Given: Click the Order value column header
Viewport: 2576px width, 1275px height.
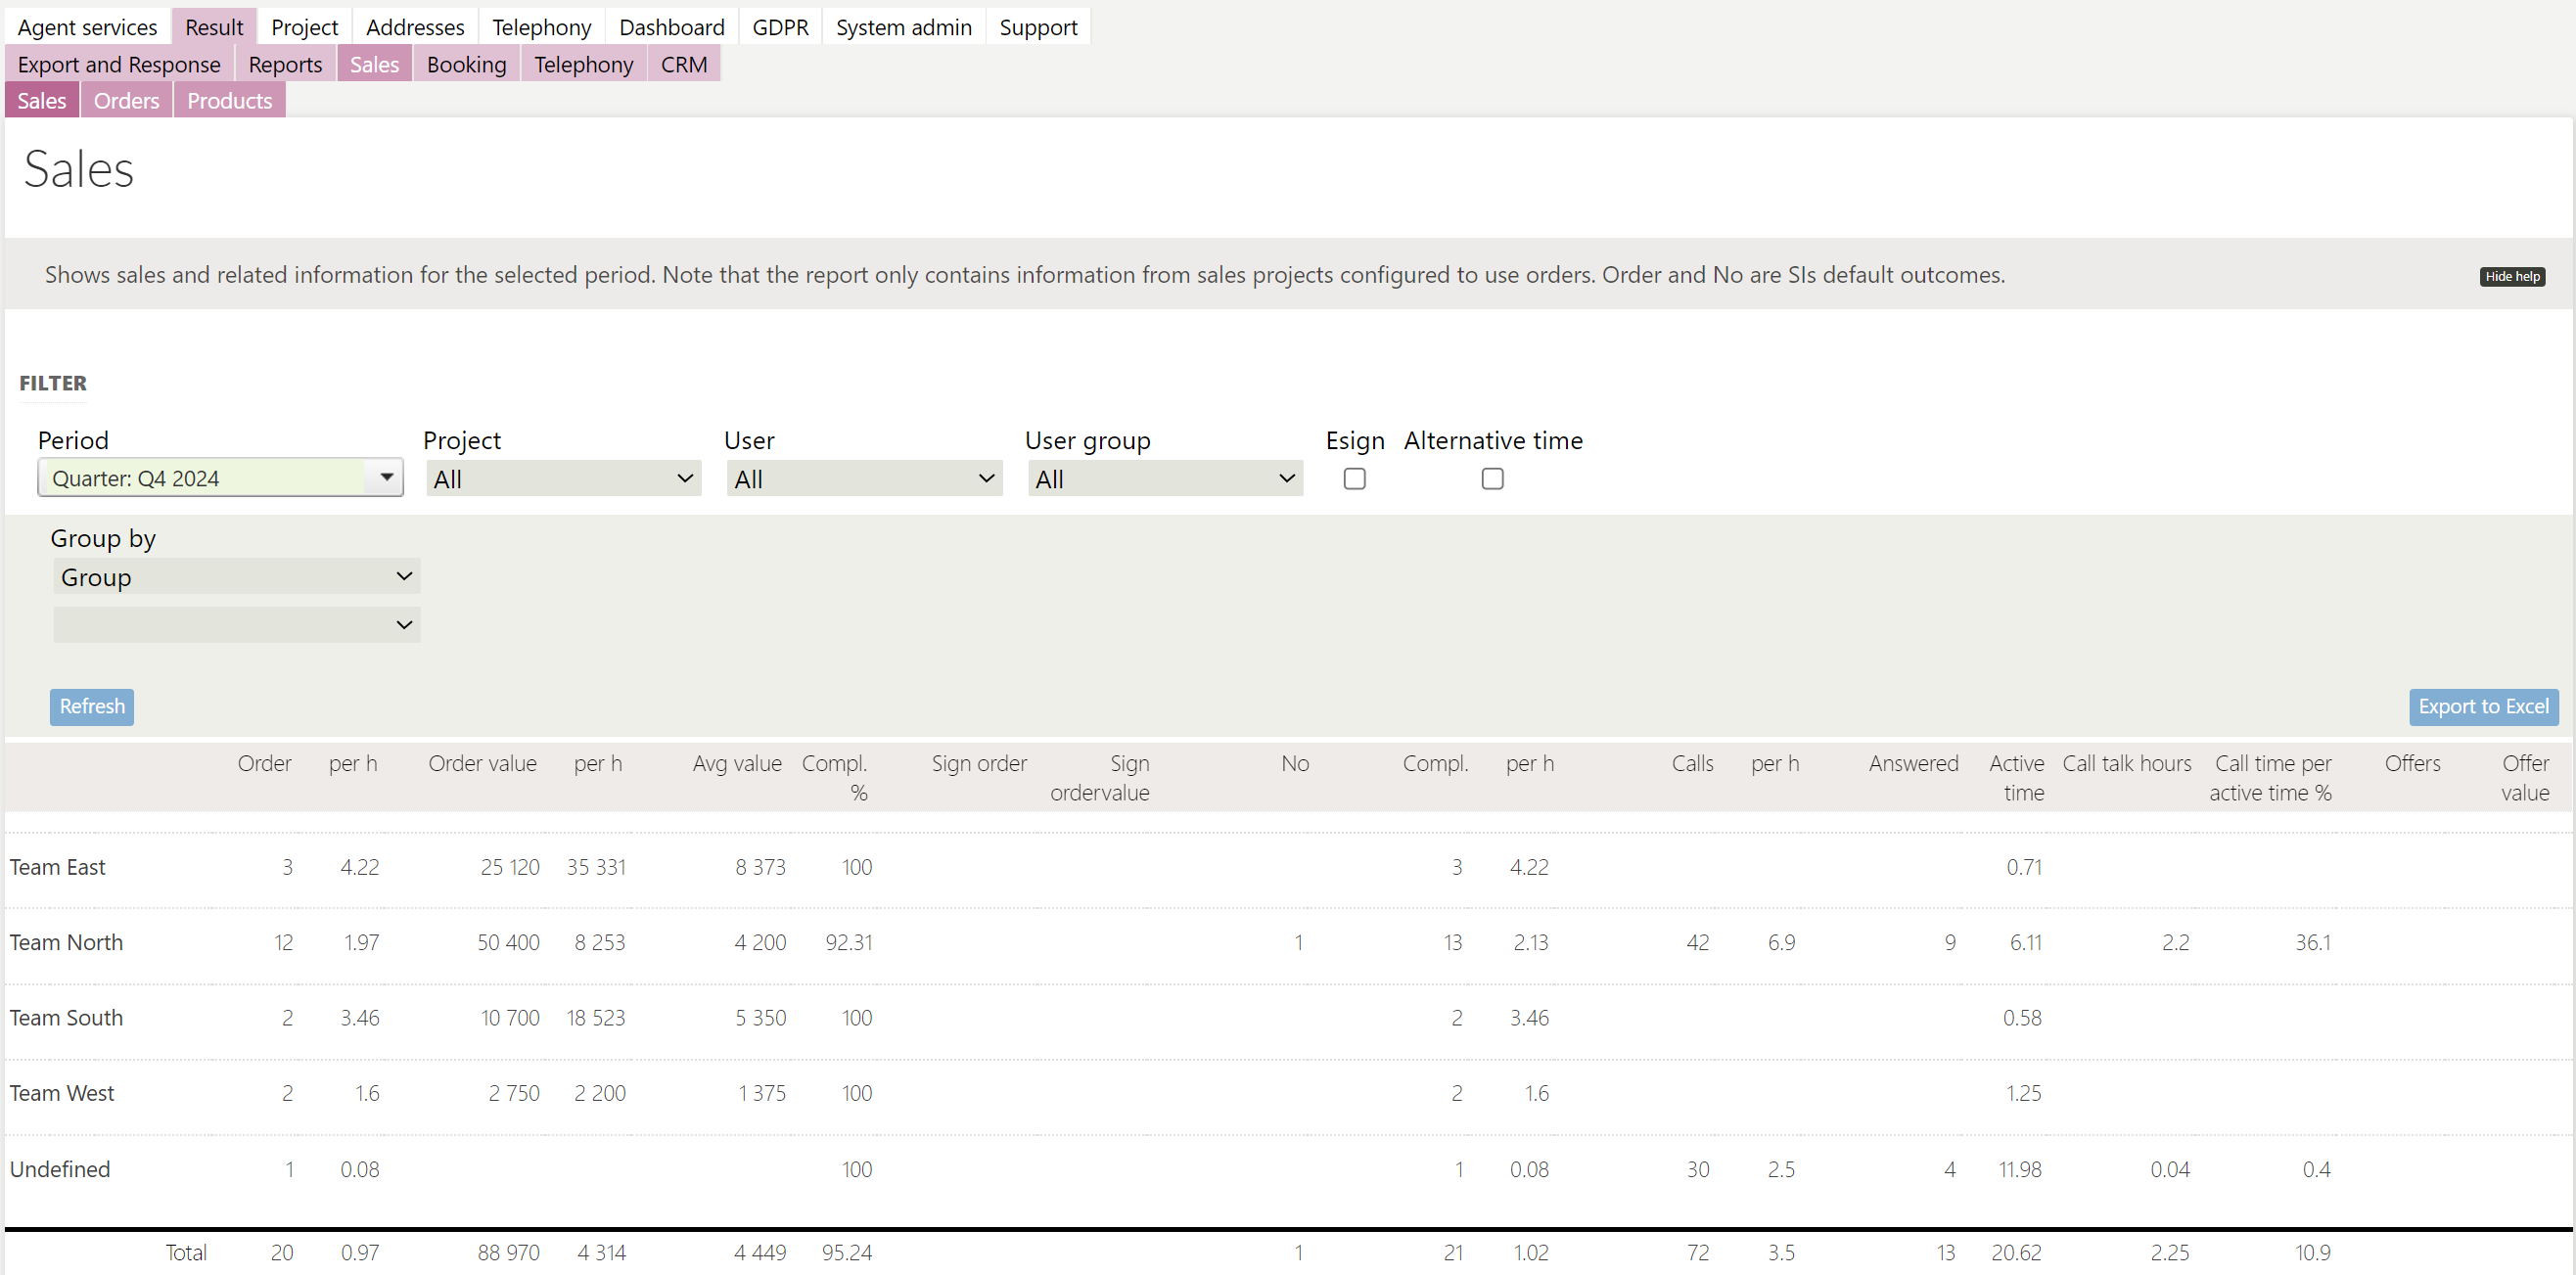Looking at the screenshot, I should point(482,763).
